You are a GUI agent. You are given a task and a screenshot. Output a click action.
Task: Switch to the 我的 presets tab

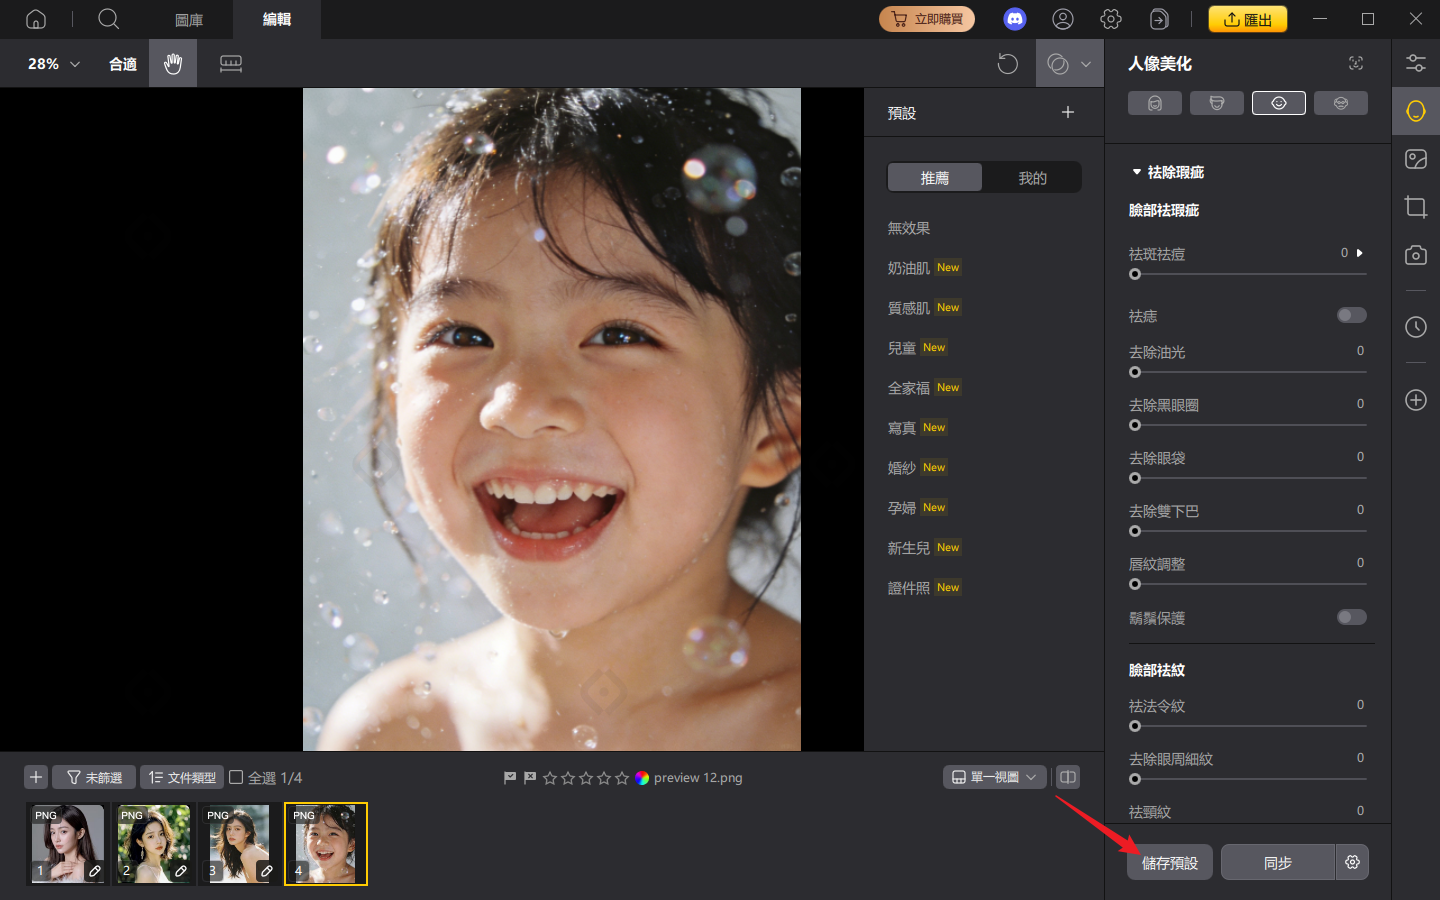point(1033,177)
